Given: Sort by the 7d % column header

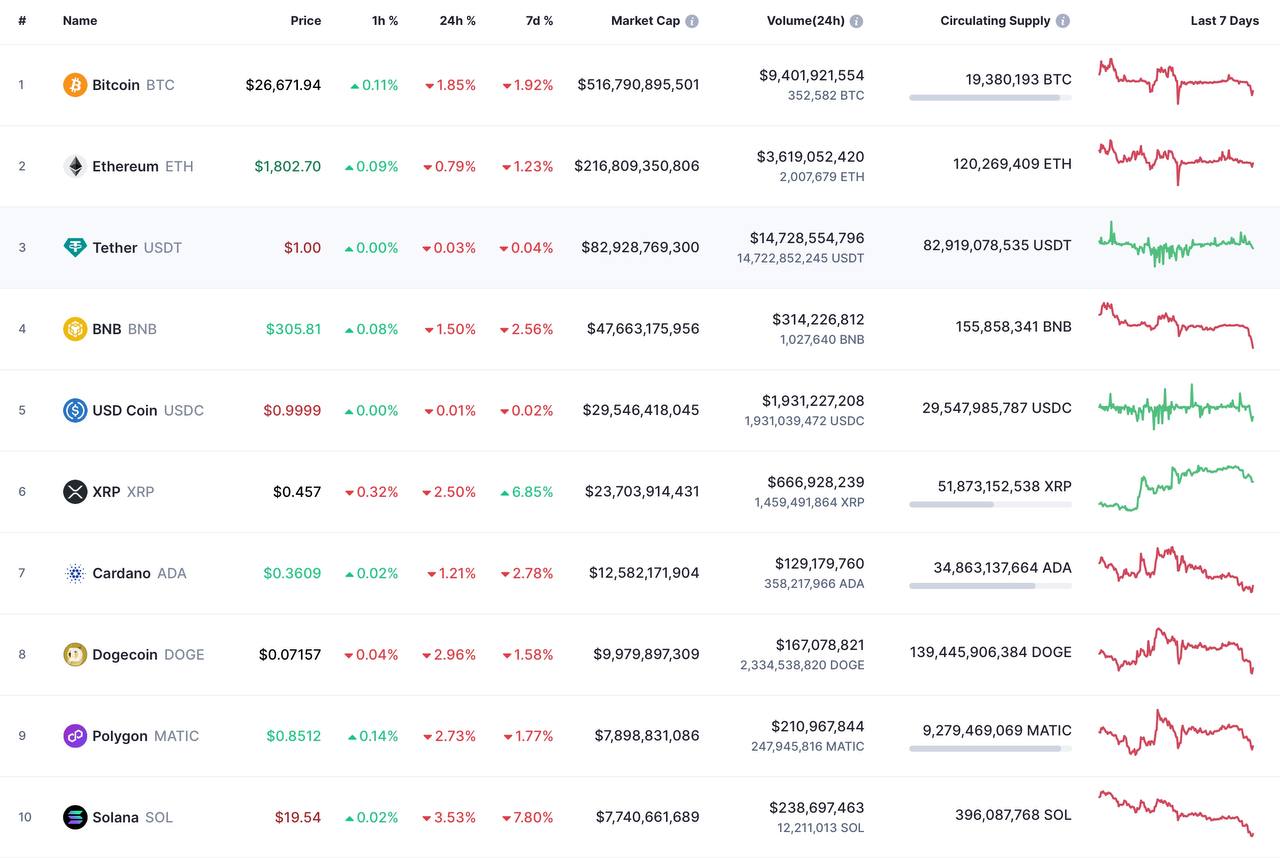Looking at the screenshot, I should 540,21.
